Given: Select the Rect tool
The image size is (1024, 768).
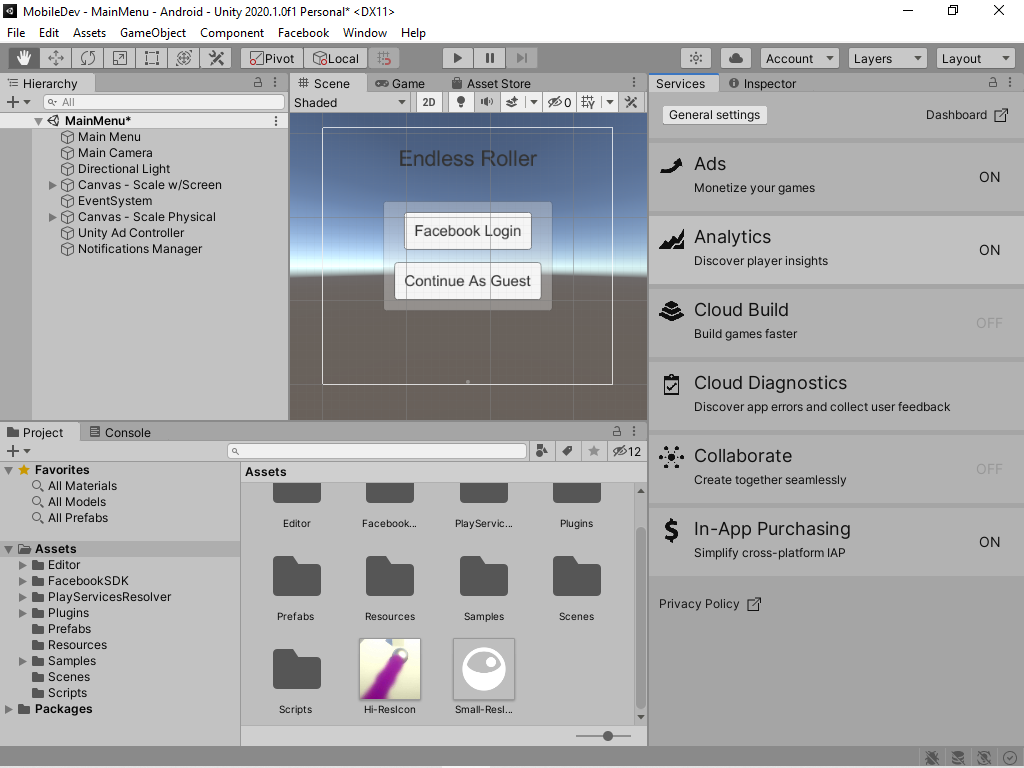Looking at the screenshot, I should coord(152,58).
